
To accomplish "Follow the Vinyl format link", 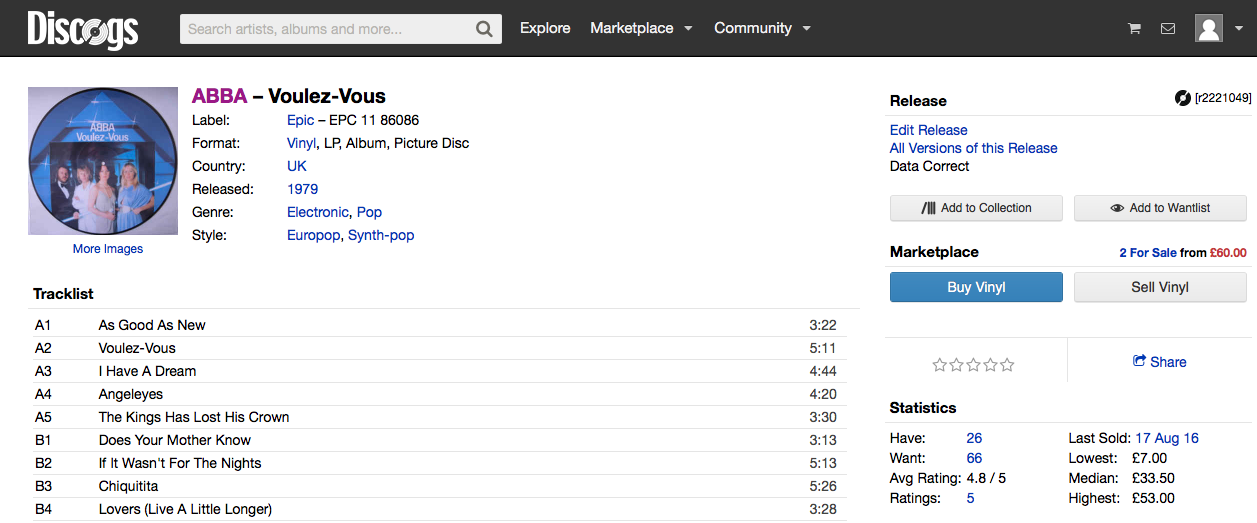I will pyautogui.click(x=301, y=143).
